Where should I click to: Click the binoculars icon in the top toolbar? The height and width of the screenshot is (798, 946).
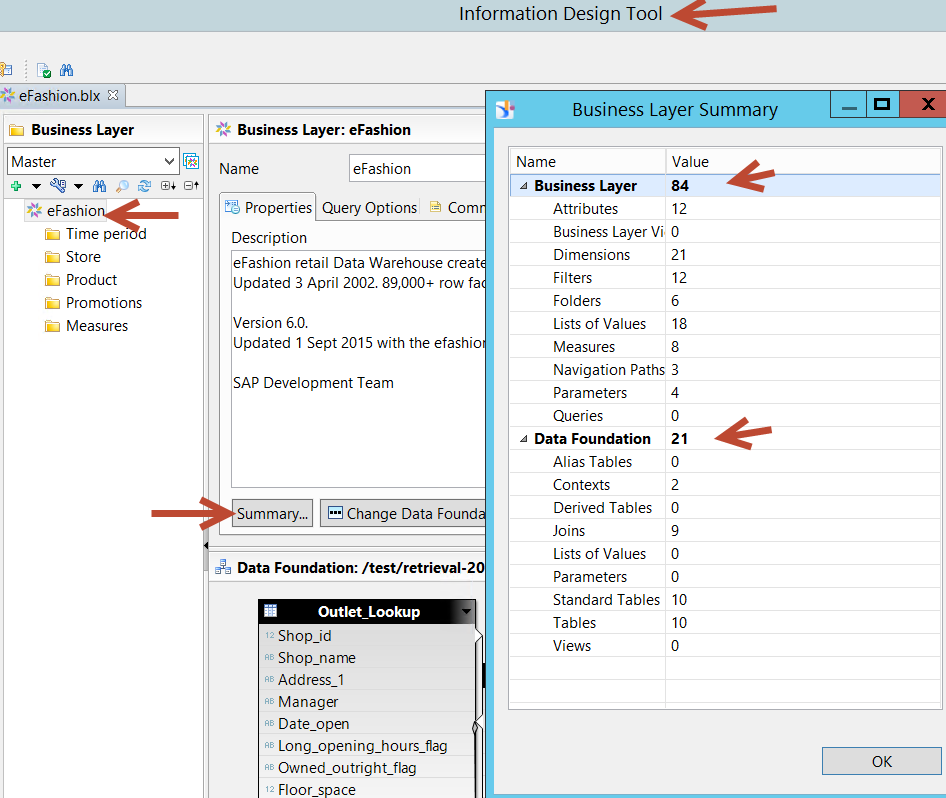(66, 70)
